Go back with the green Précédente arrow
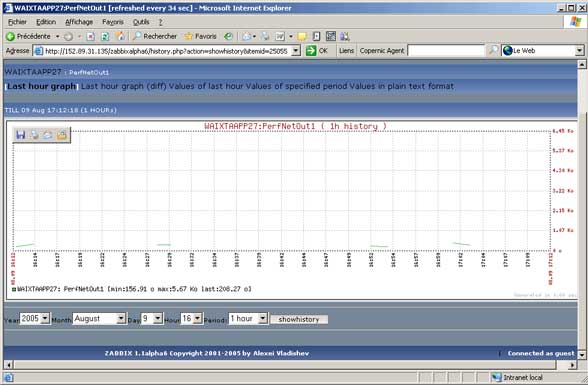 tap(28, 36)
